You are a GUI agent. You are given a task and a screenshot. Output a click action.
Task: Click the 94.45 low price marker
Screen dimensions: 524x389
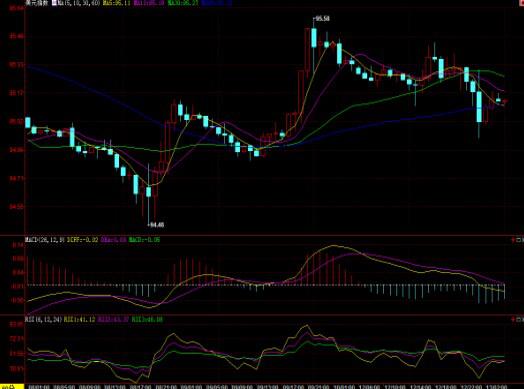click(156, 225)
